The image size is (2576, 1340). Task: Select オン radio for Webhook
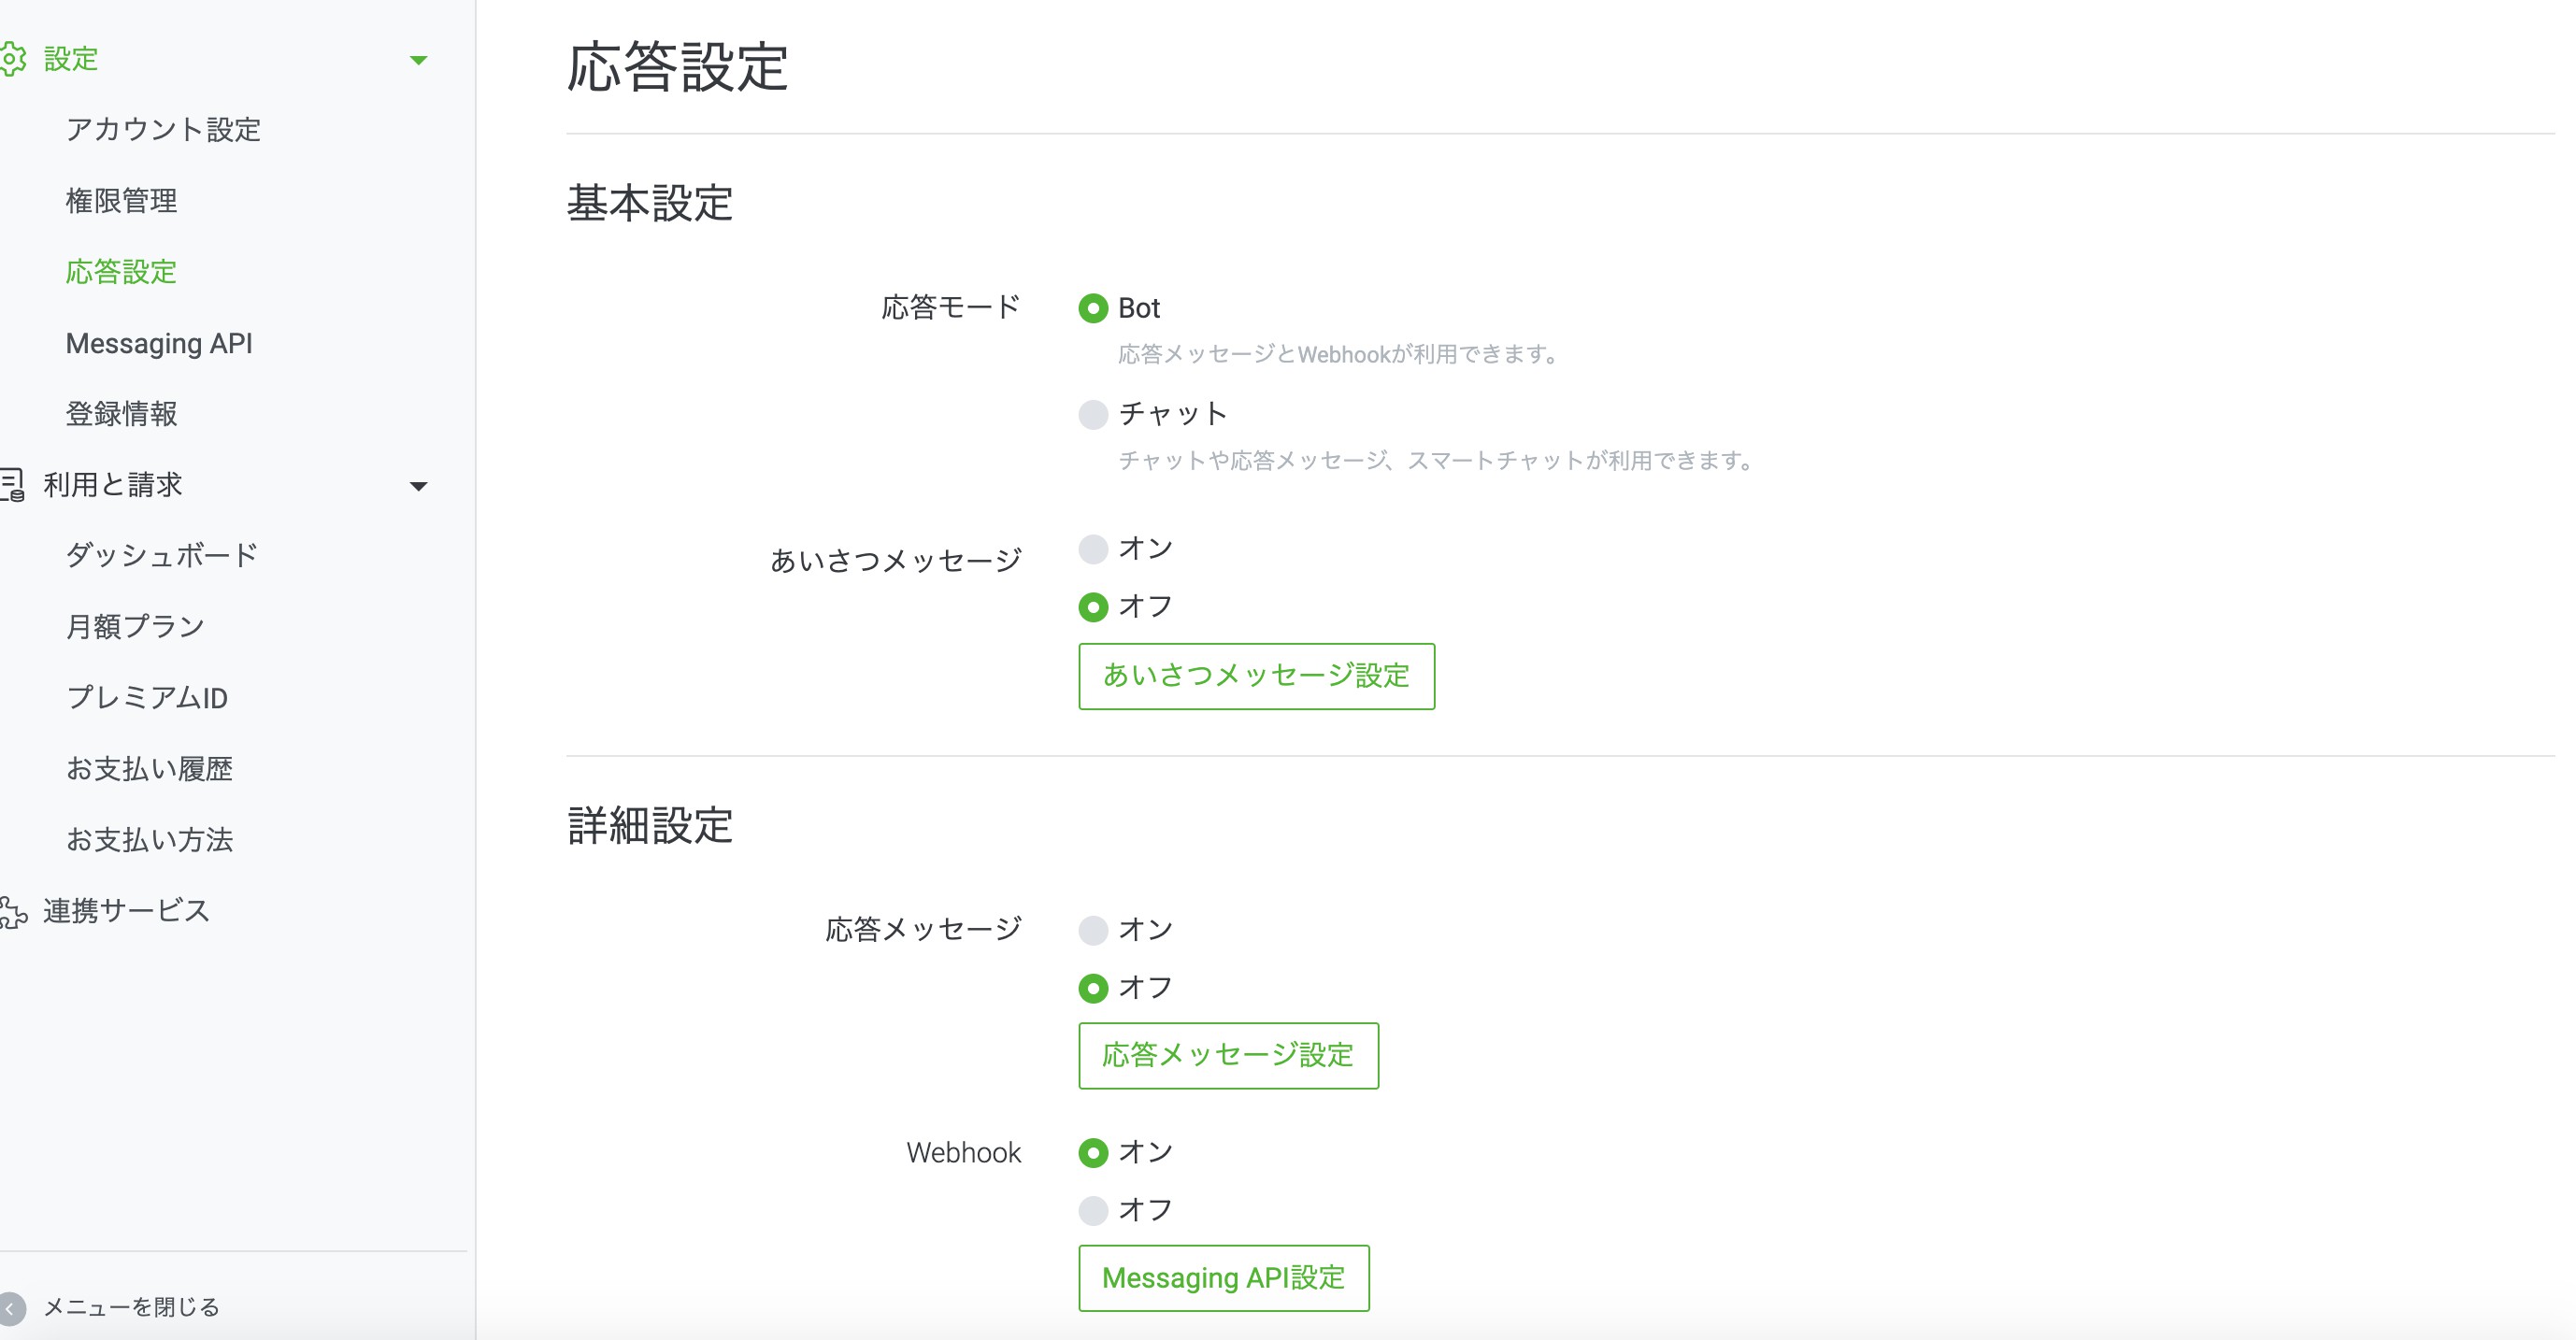tap(1093, 1153)
